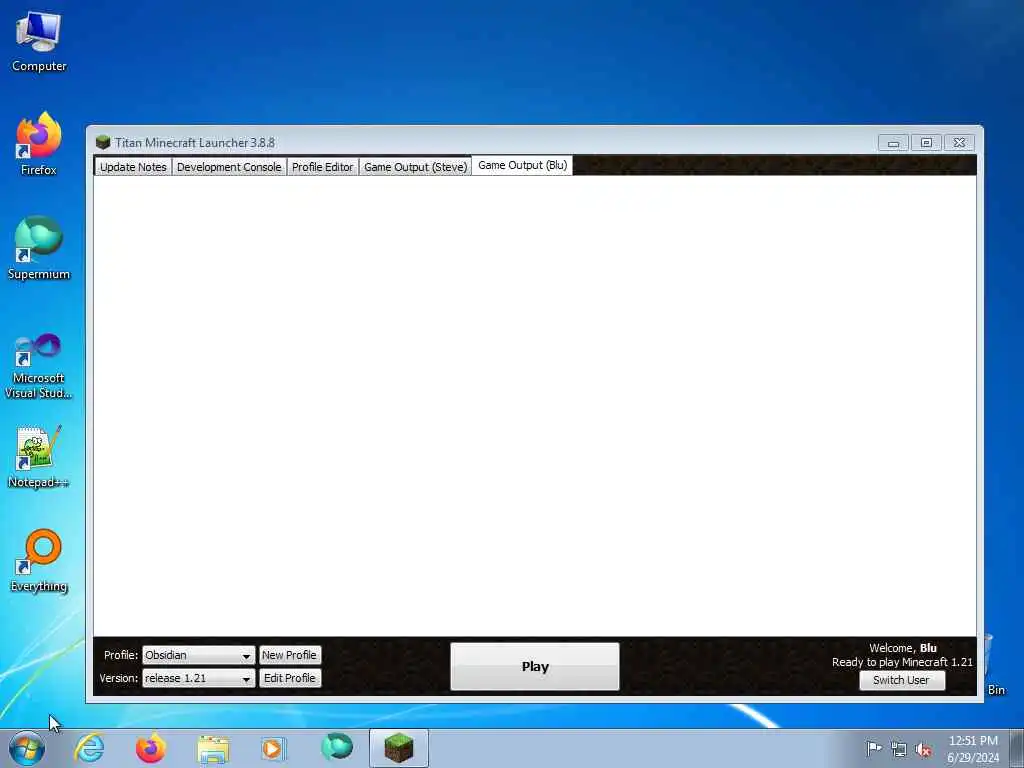Launch Firefox from the taskbar
Viewport: 1024px width, 768px height.
pos(151,748)
